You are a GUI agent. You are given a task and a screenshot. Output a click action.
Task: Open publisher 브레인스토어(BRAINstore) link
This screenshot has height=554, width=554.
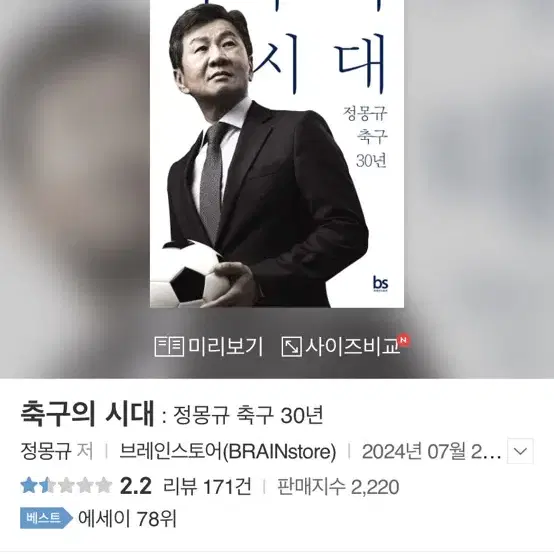click(228, 452)
